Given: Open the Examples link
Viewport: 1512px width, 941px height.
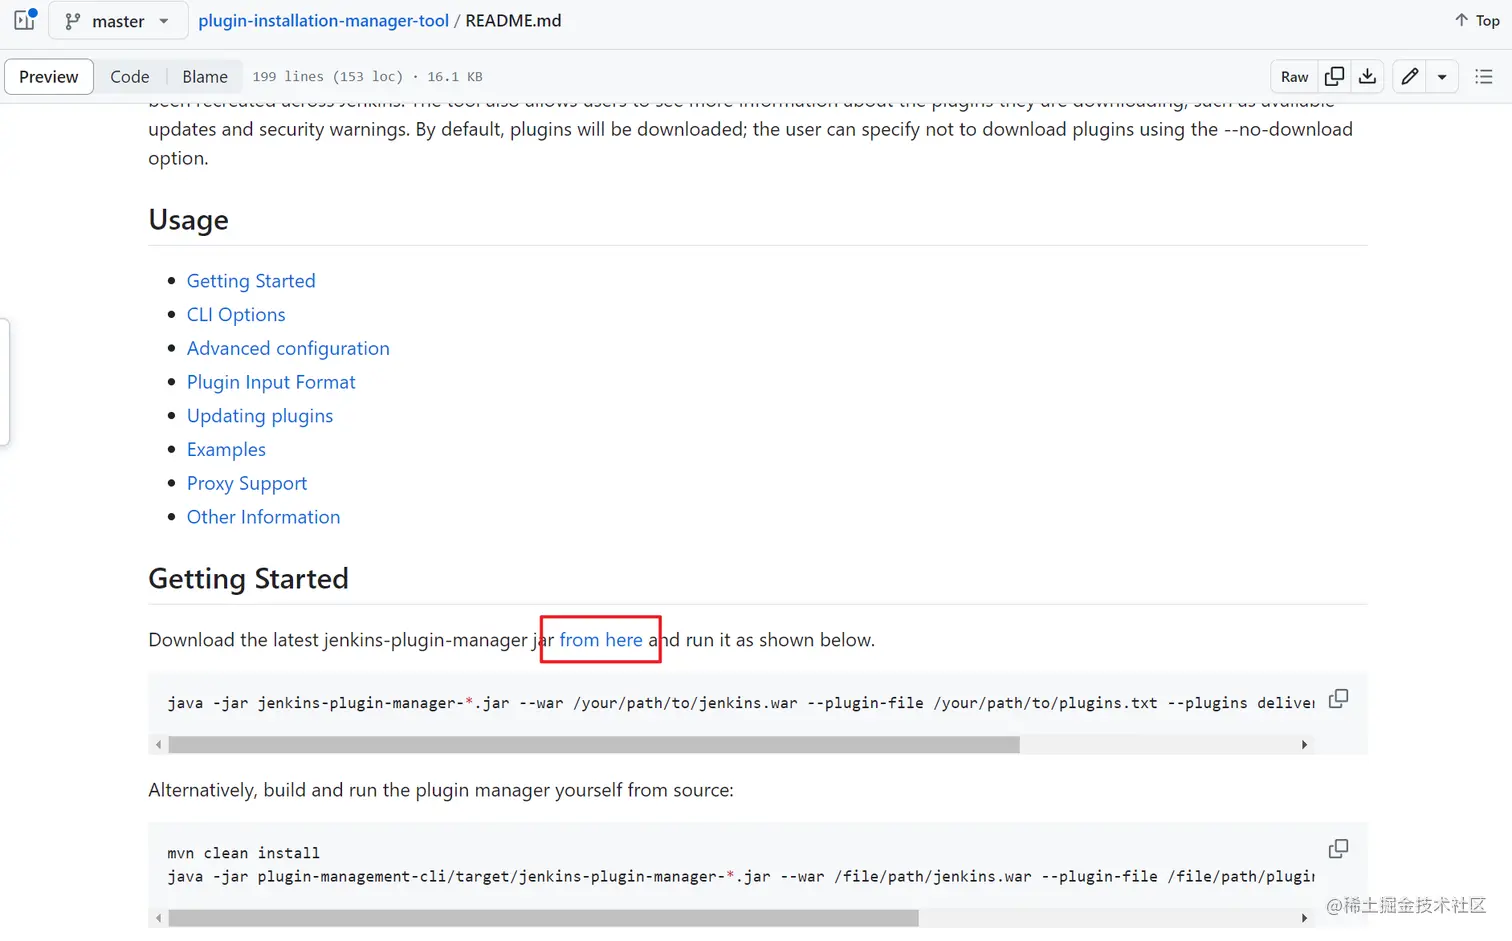Looking at the screenshot, I should [x=226, y=450].
